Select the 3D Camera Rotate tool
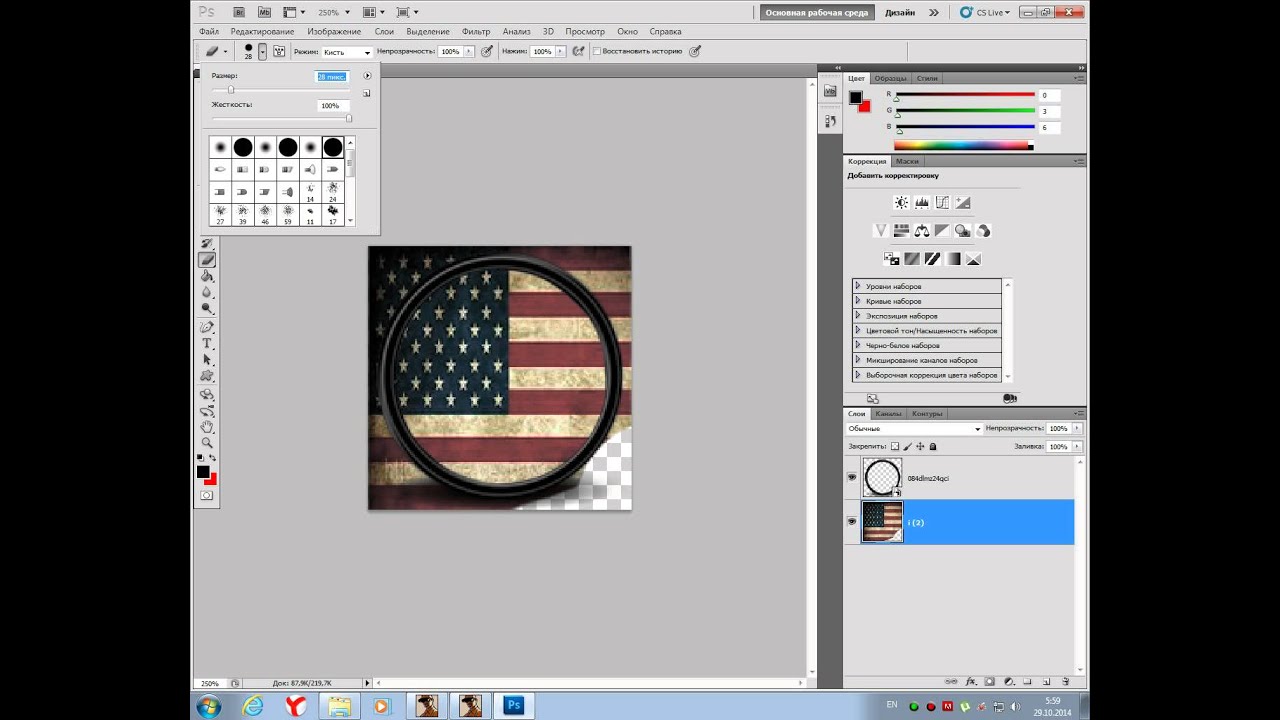This screenshot has height=720, width=1280. [207, 410]
